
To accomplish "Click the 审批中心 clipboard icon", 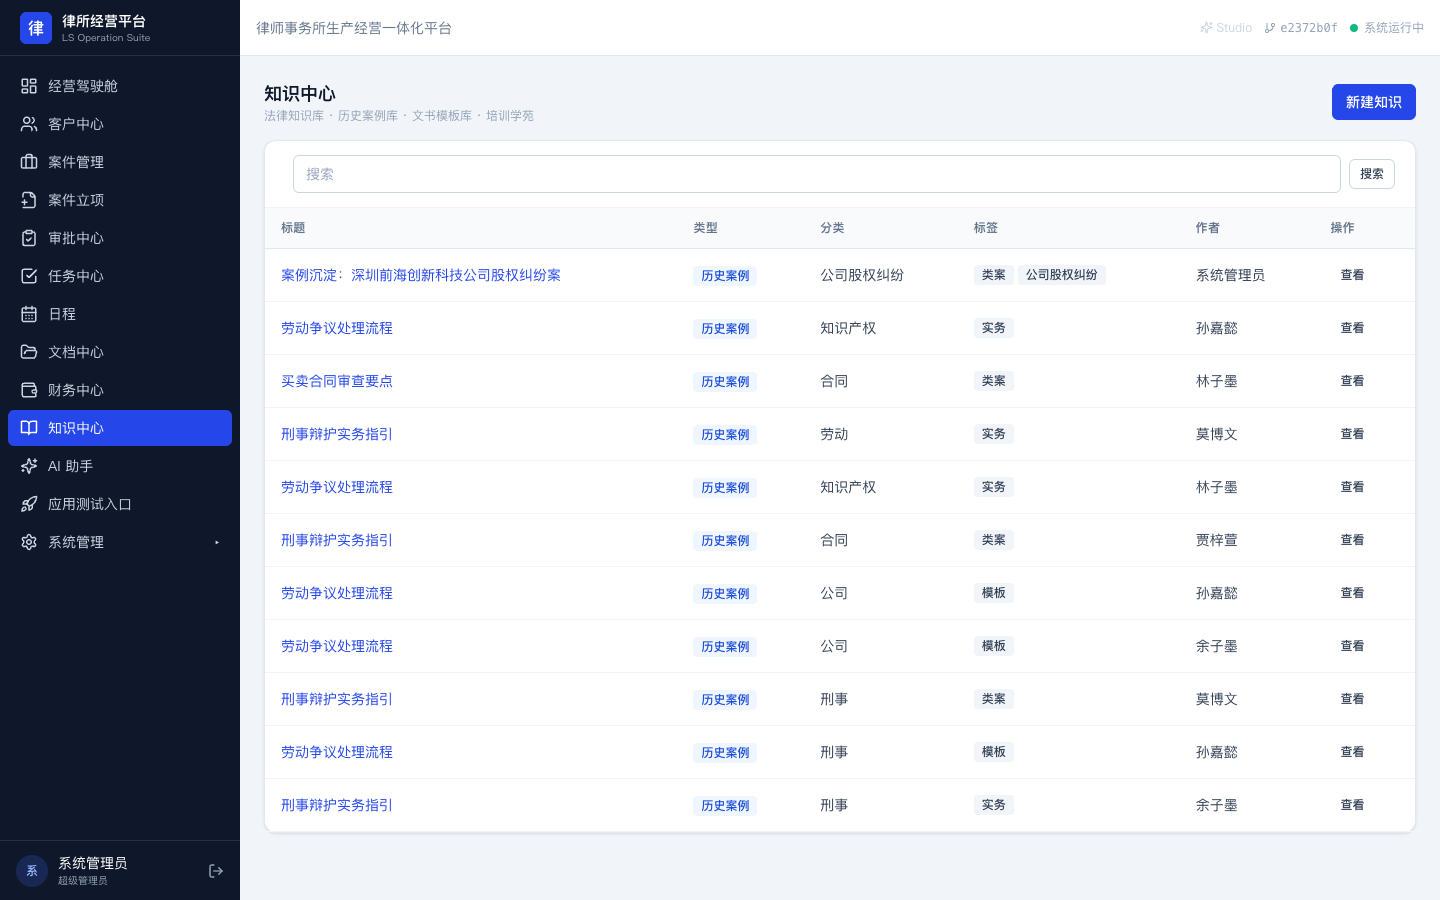I will point(29,238).
